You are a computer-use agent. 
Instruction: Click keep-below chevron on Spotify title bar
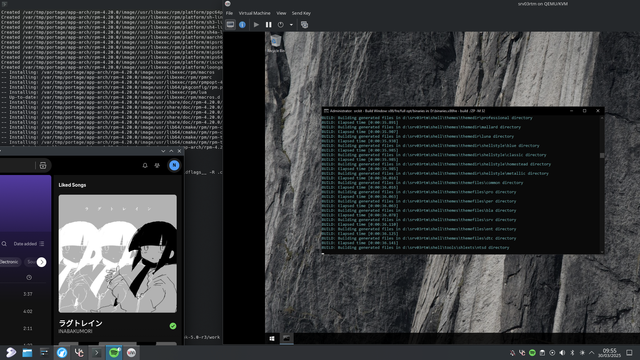point(163,151)
